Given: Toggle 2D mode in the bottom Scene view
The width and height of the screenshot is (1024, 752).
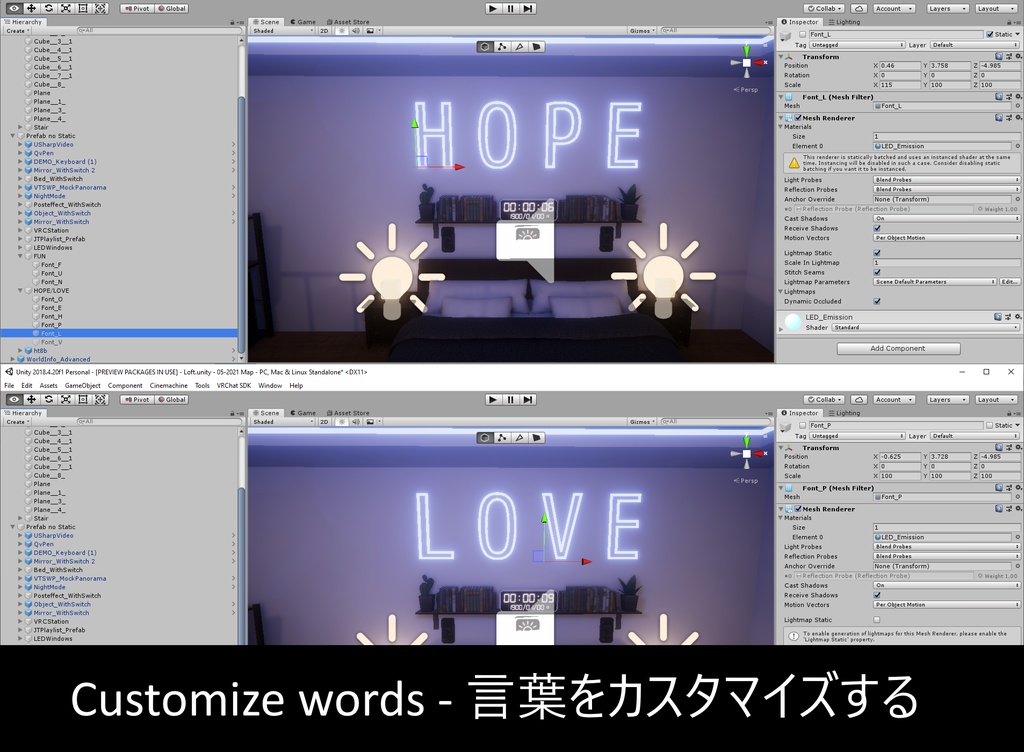Looking at the screenshot, I should [324, 422].
